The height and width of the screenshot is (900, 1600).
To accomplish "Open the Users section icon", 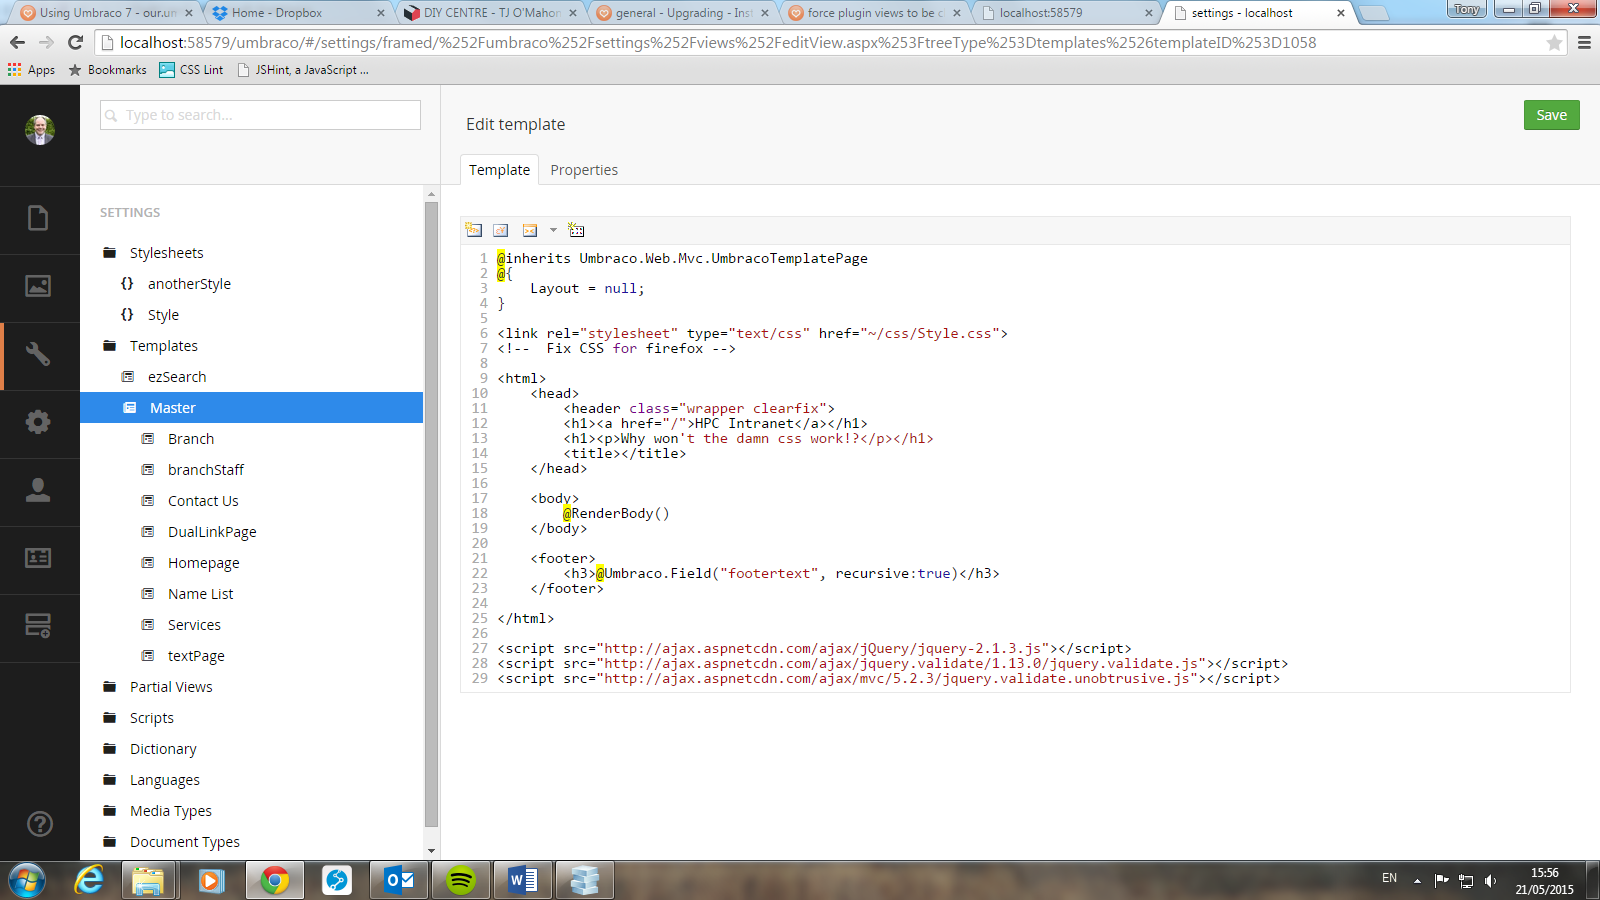I will point(38,490).
